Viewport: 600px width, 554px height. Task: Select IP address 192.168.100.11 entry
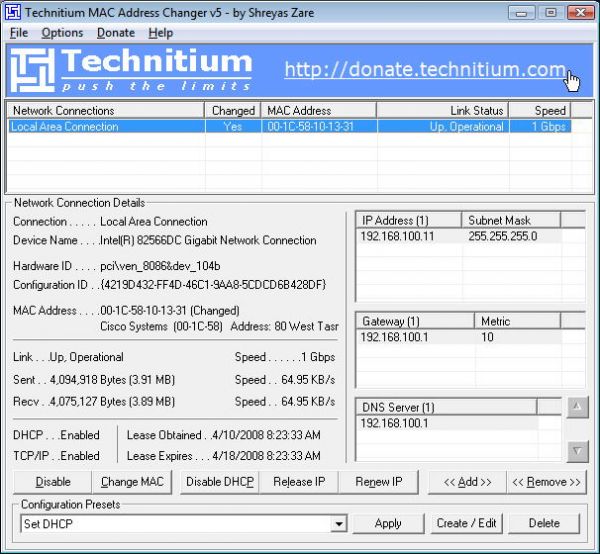pyautogui.click(x=397, y=236)
